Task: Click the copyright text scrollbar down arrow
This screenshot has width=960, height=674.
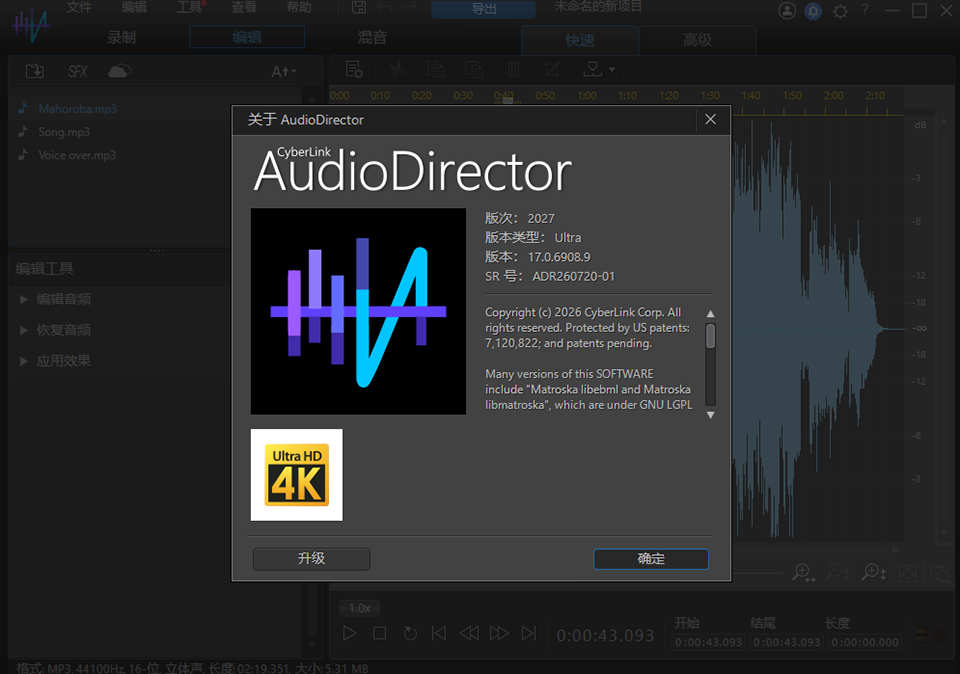Action: click(710, 415)
